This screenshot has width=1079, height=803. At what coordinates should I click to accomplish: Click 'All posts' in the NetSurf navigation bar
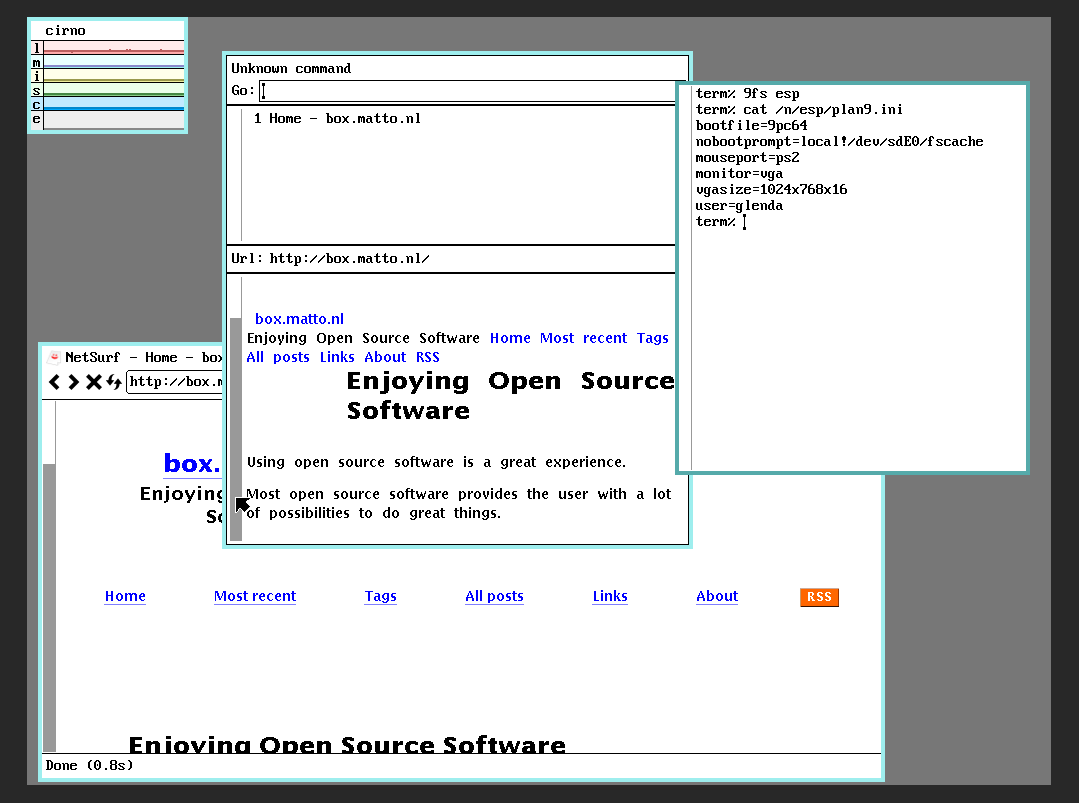494,596
